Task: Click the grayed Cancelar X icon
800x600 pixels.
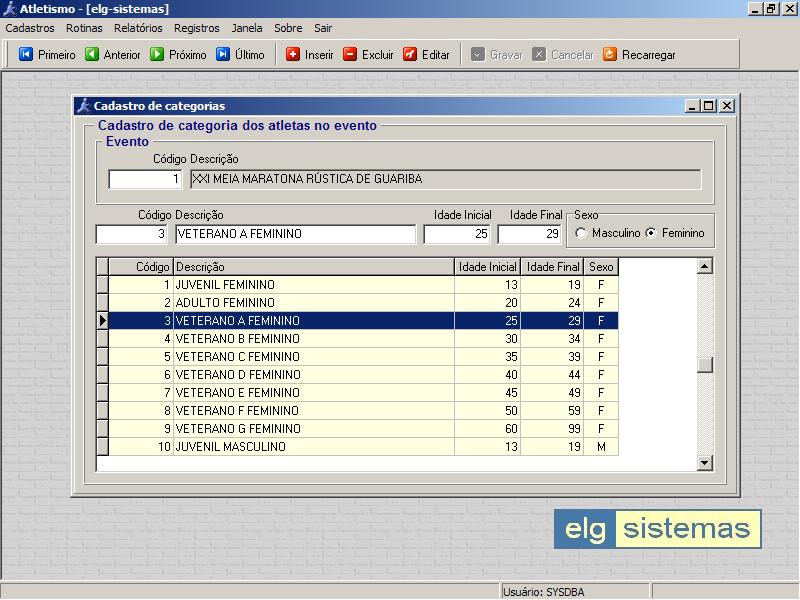Action: [539, 54]
